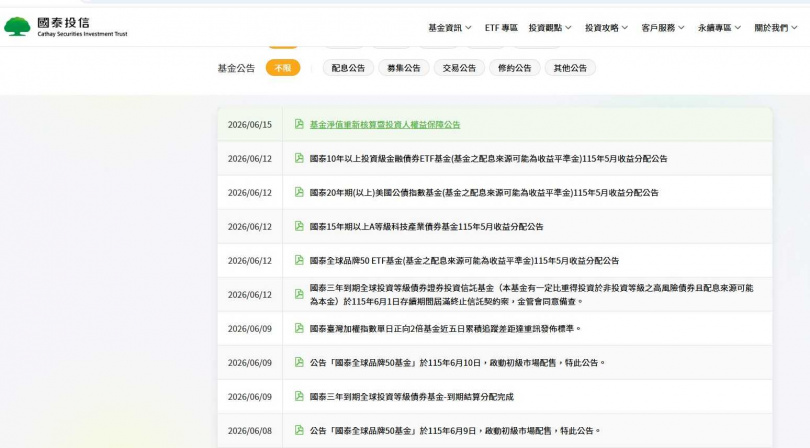Click PDF icon for 國泰15年期以上A等級科技產業 row

tap(299, 226)
